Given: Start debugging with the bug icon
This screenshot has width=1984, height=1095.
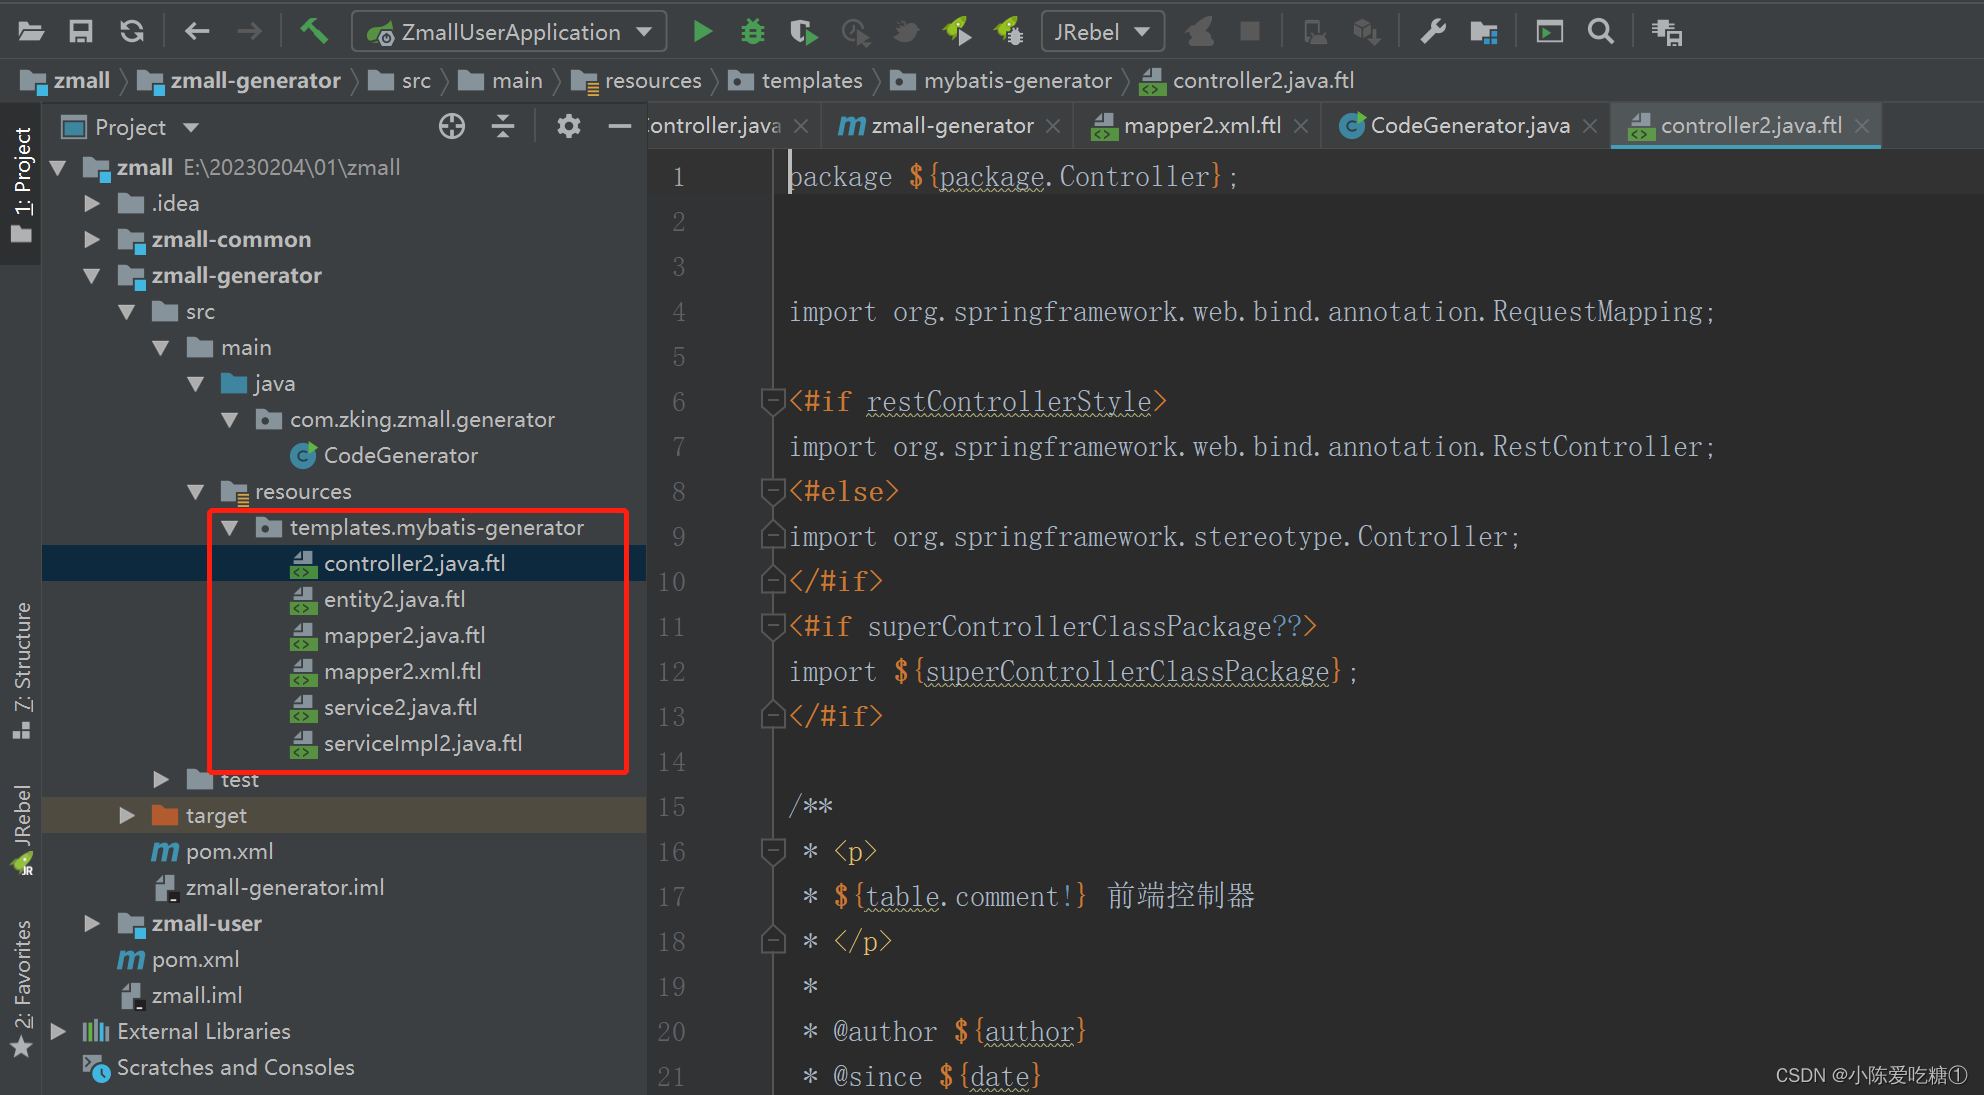Looking at the screenshot, I should click(x=752, y=31).
